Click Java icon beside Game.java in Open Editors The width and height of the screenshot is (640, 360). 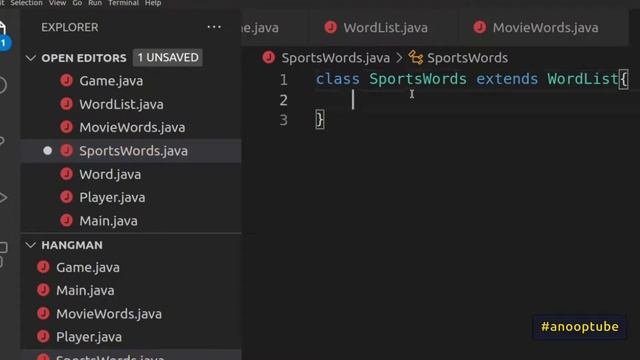(66, 80)
